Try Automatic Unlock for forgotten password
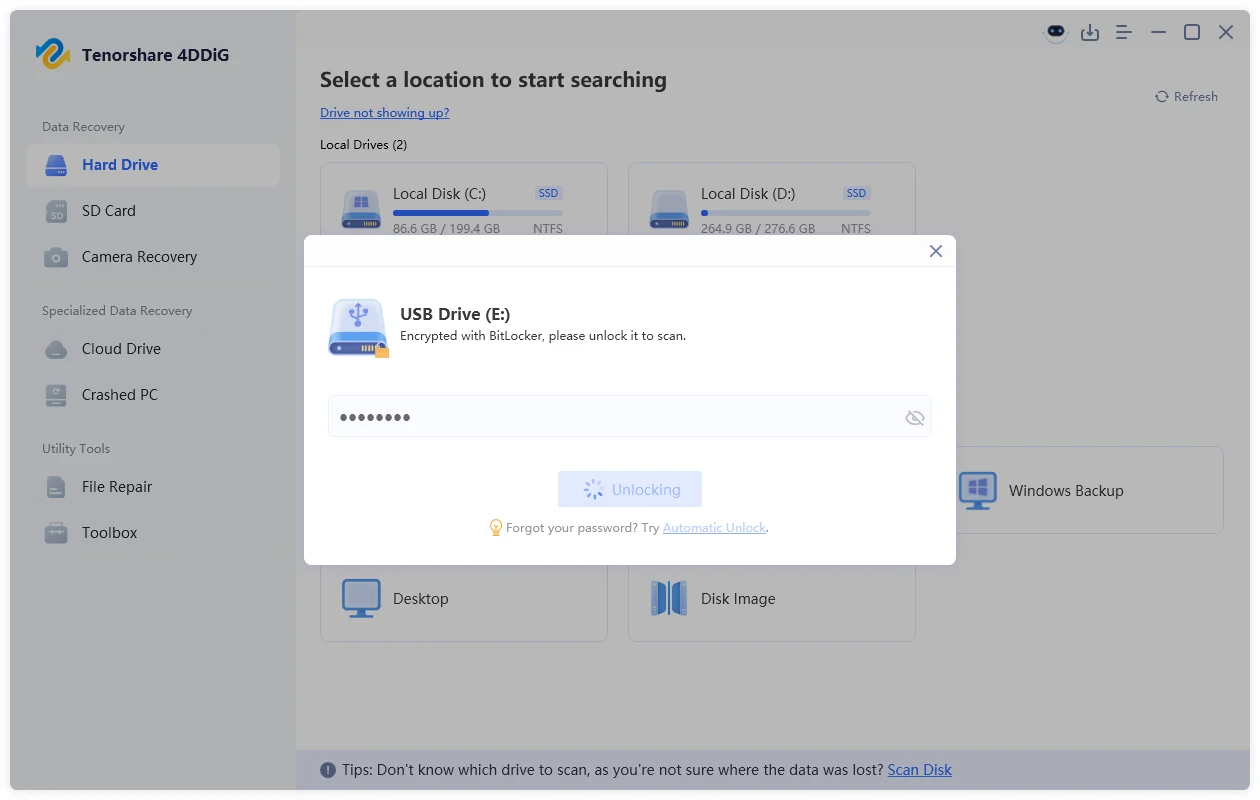Viewport: 1260px width, 800px height. point(714,527)
